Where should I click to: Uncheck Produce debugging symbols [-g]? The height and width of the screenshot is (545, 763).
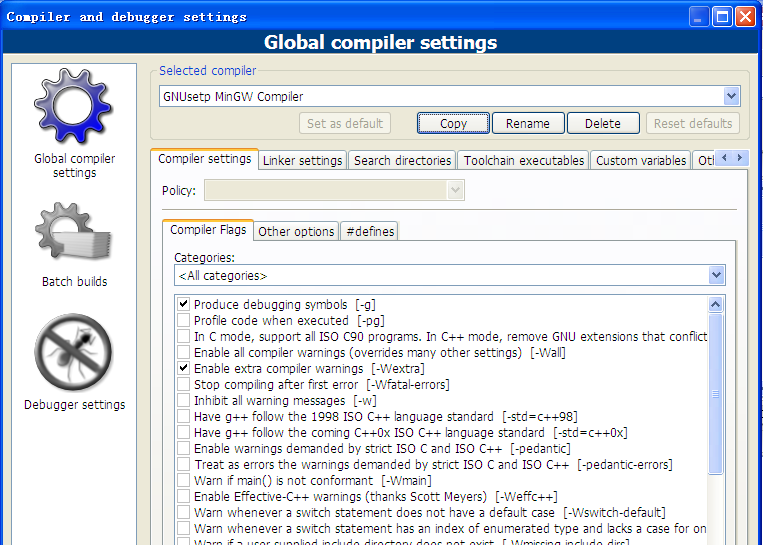tap(183, 305)
